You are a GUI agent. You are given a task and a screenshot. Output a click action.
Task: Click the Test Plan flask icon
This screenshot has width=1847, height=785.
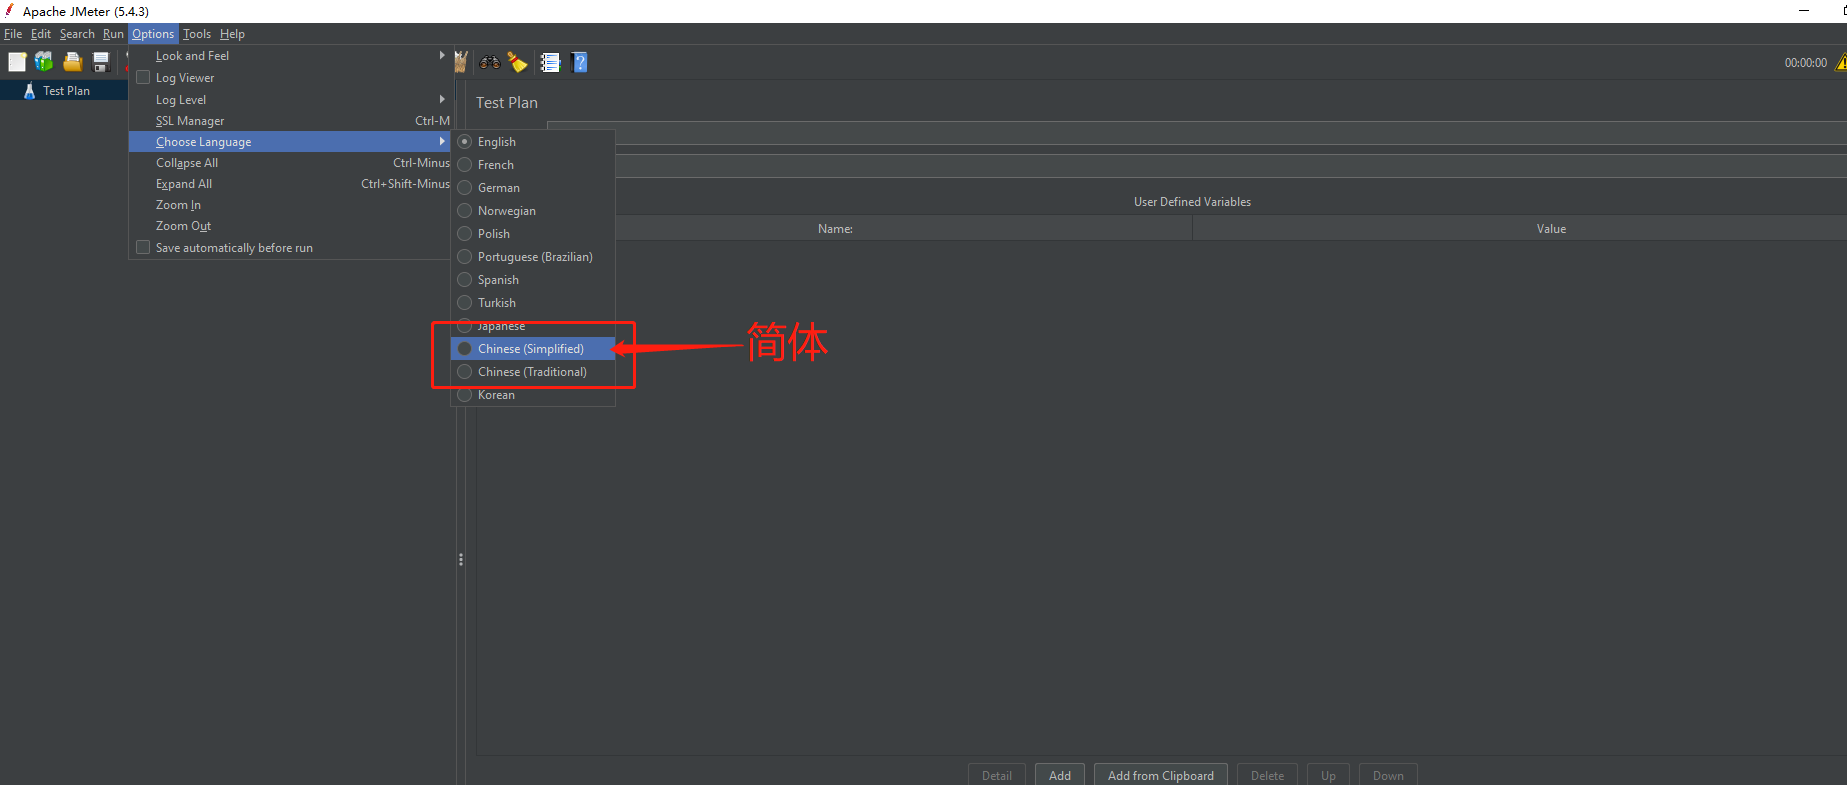tap(29, 90)
